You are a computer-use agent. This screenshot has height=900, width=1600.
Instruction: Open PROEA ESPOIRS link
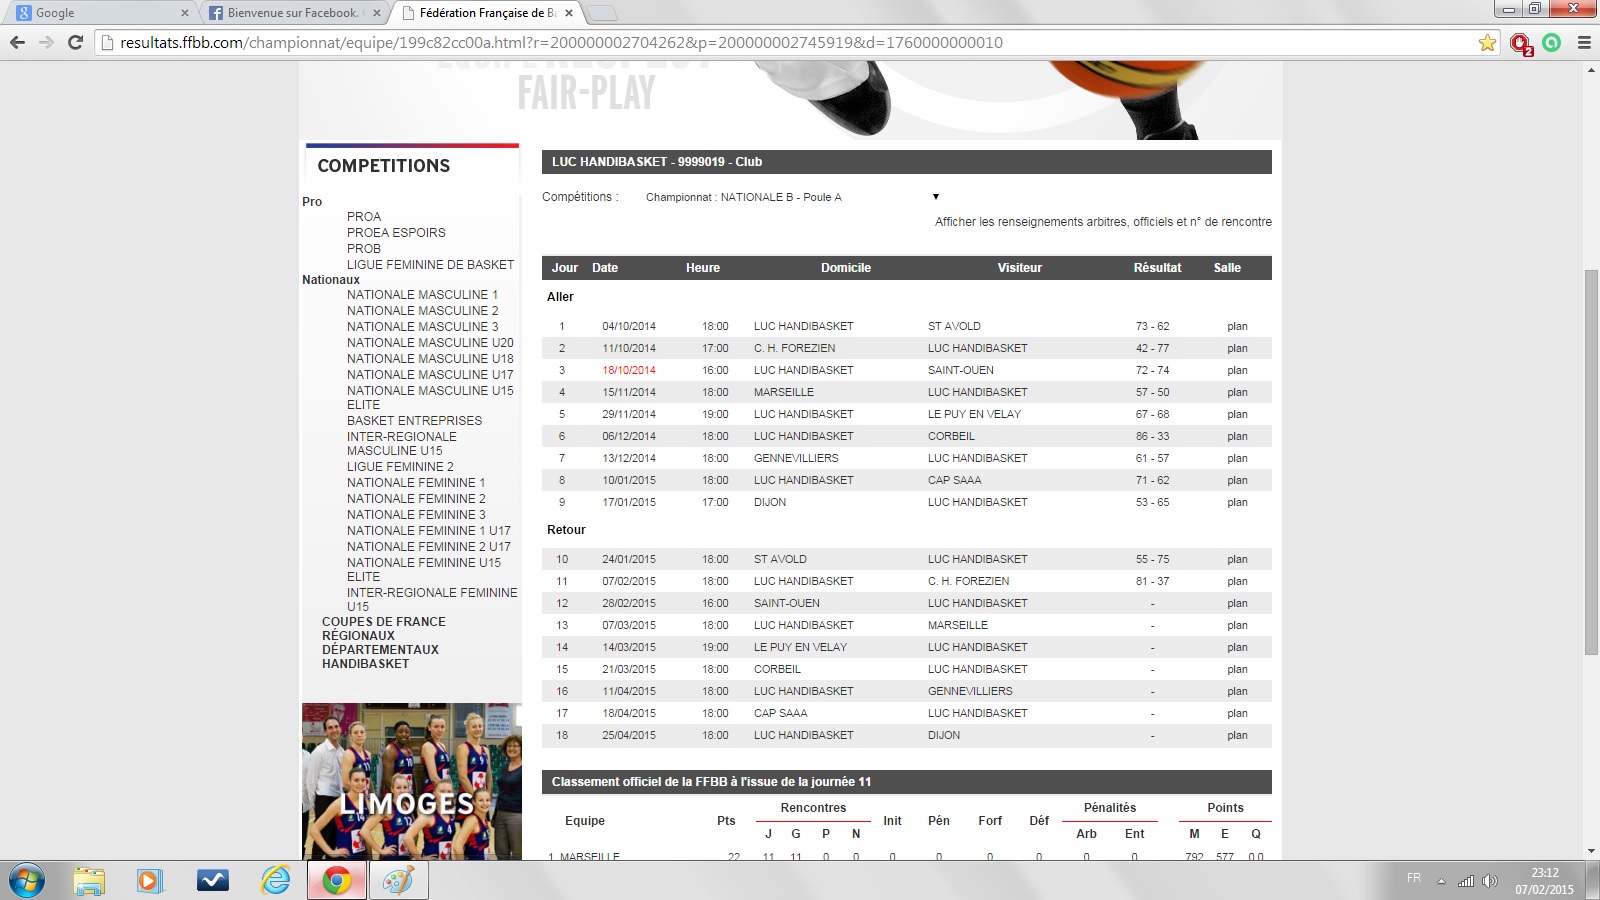[396, 233]
